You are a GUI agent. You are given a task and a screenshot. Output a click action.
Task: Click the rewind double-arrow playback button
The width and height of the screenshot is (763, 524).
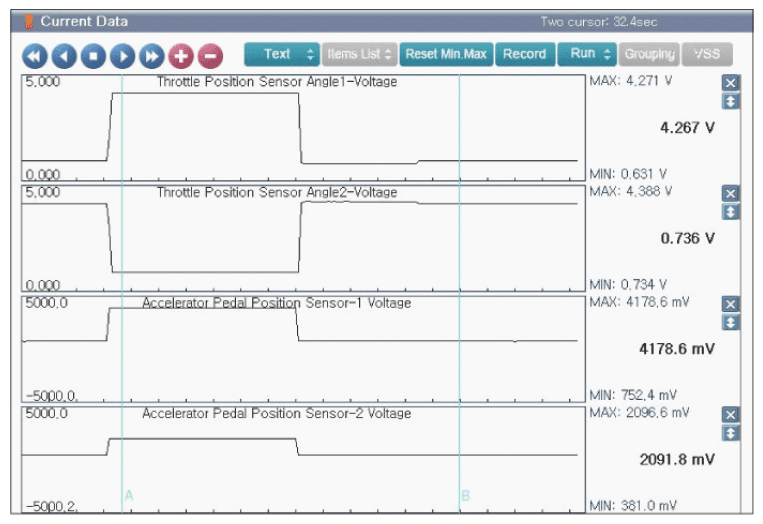click(35, 56)
